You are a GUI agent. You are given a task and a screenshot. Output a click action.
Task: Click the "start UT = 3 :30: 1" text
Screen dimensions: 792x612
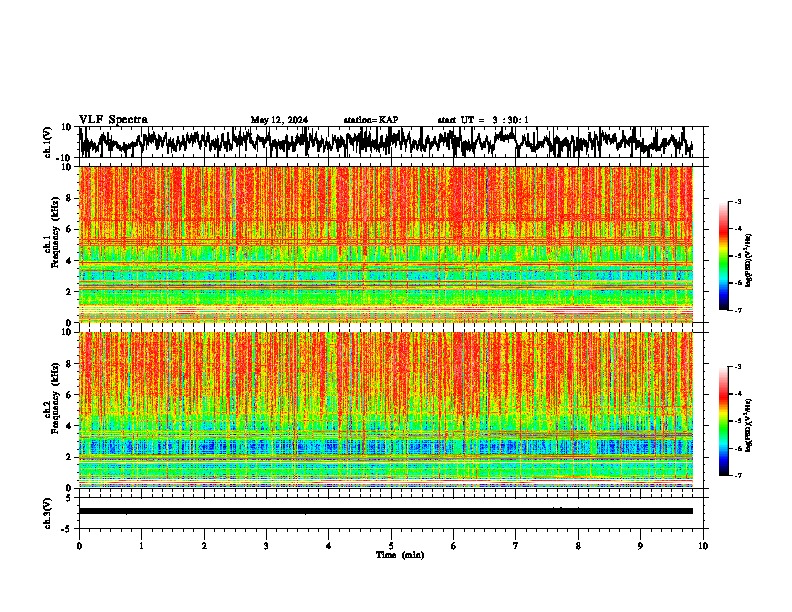coord(483,120)
